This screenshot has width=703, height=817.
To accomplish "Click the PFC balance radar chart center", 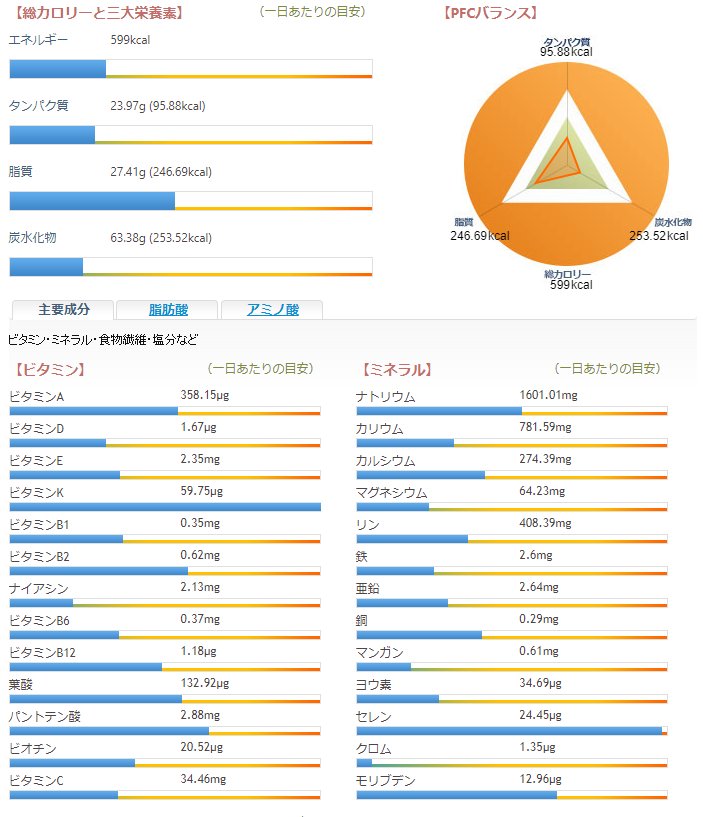I will [568, 160].
